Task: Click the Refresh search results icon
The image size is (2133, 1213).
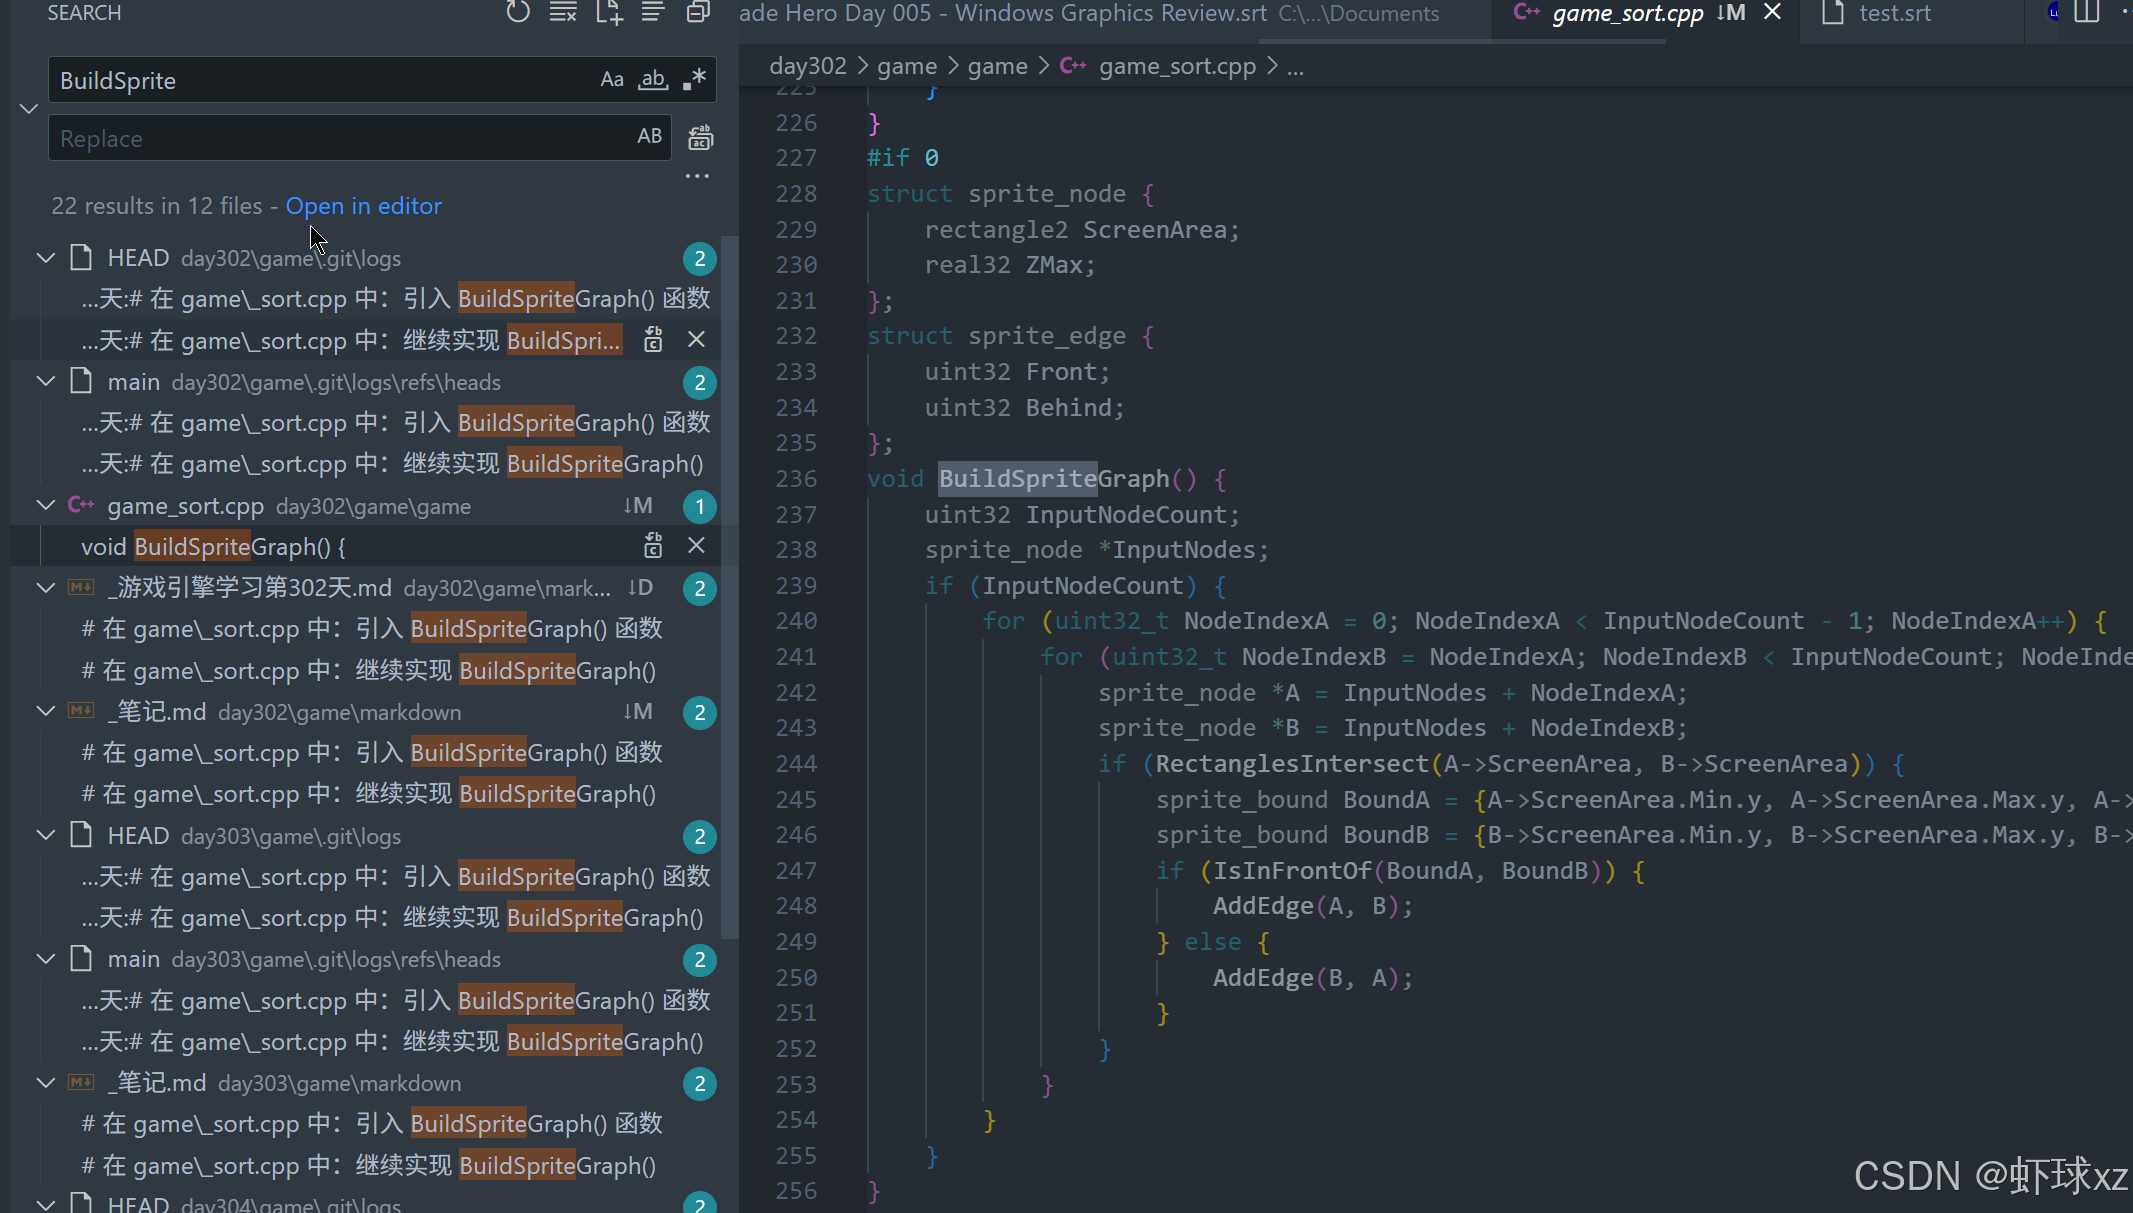Action: pos(517,13)
